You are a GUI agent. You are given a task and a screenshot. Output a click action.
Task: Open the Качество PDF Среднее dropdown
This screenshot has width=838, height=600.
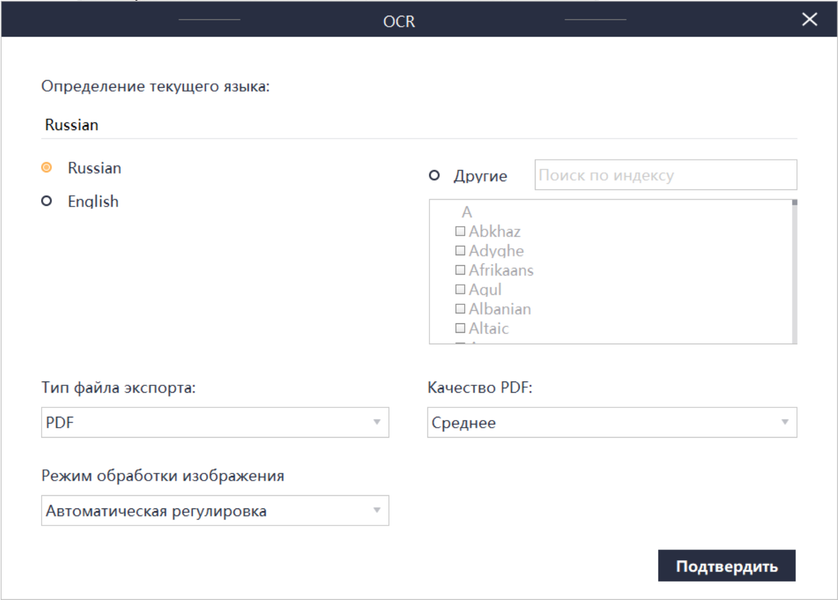tap(612, 423)
